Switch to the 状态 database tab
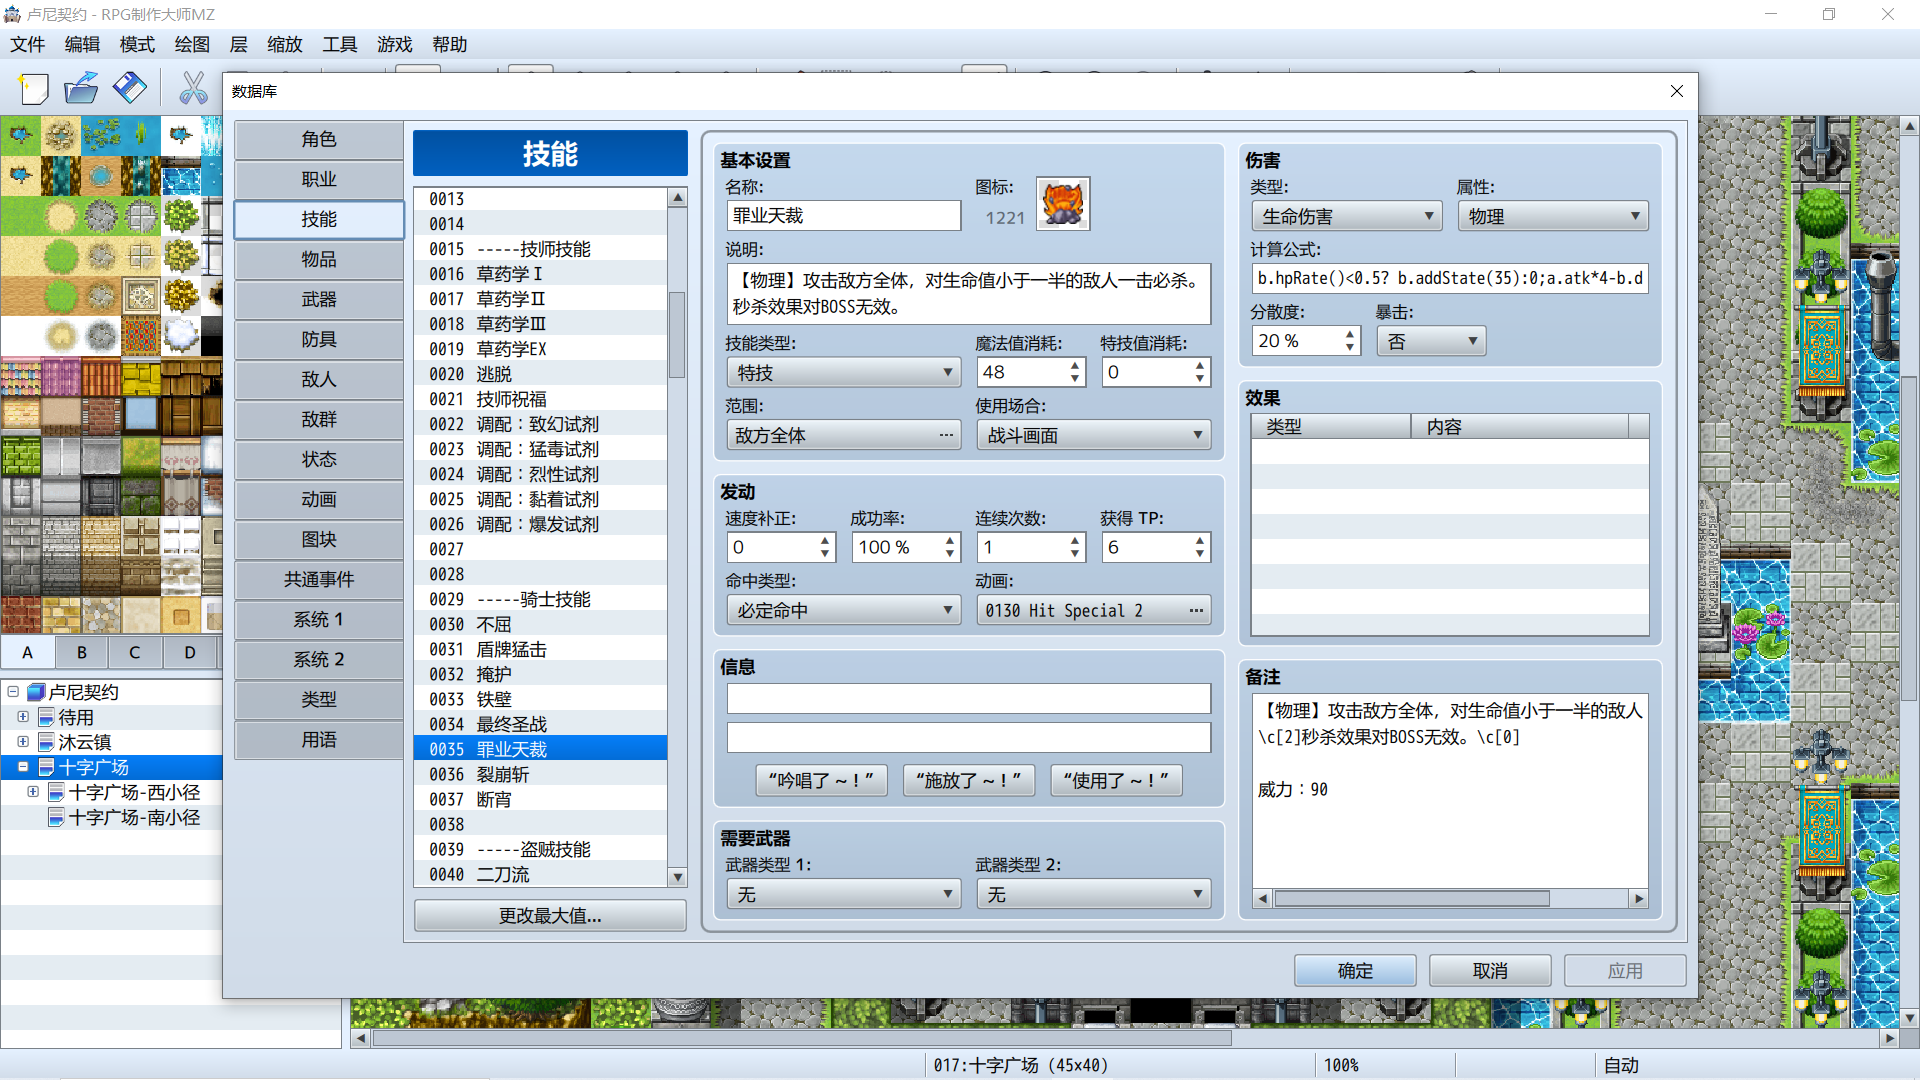 [x=319, y=459]
